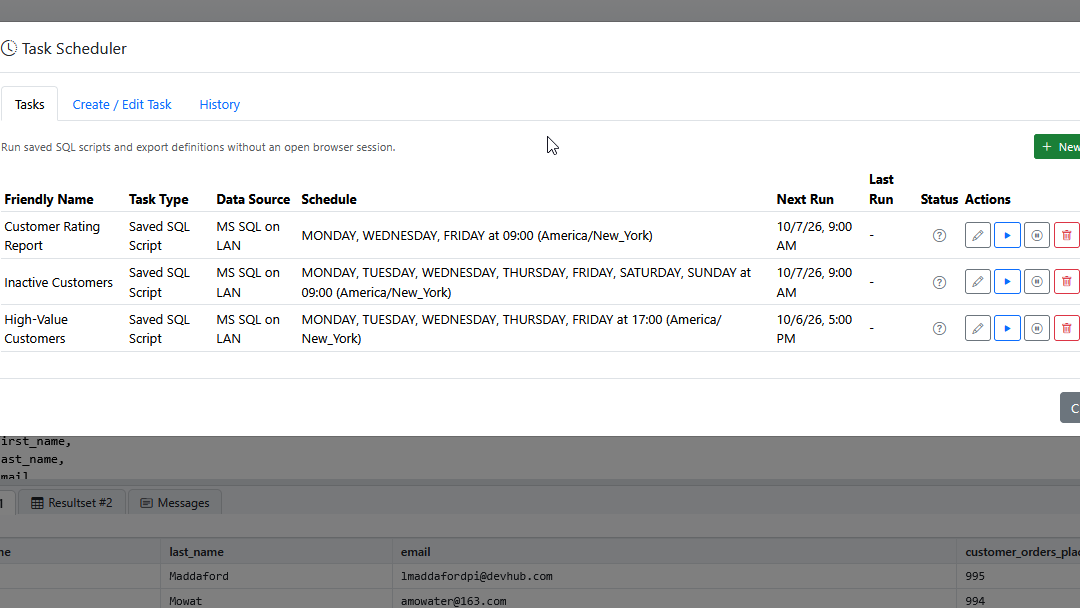Open the Create / Edit Task tab

122,105
